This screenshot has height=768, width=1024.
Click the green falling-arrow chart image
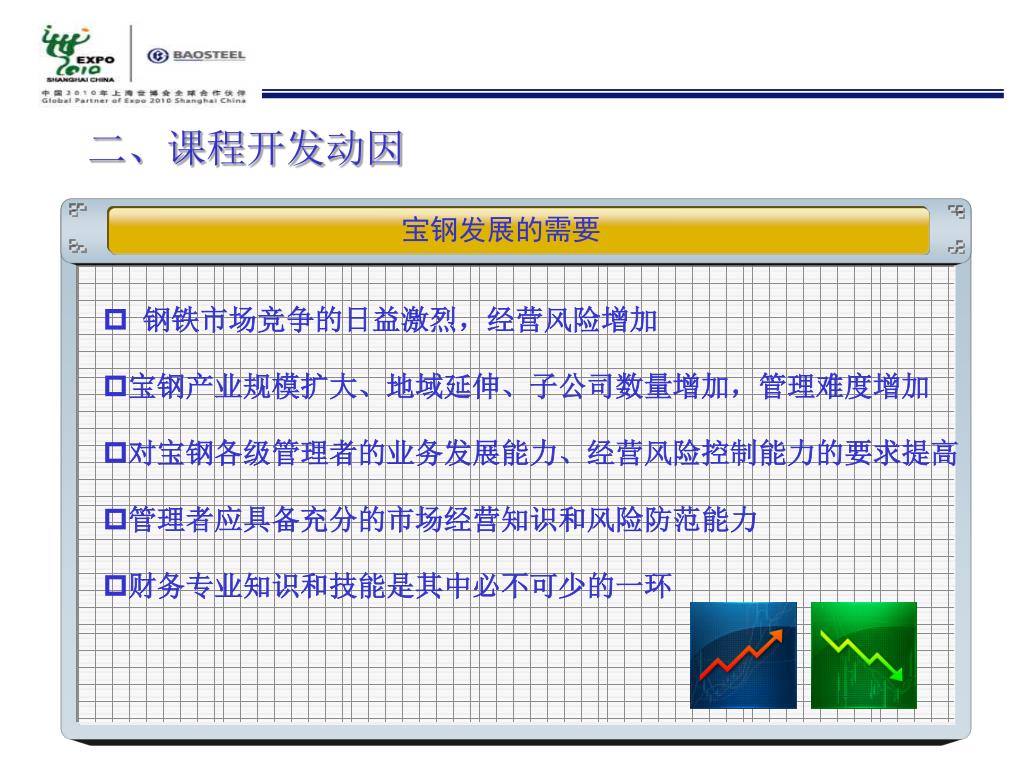point(863,655)
